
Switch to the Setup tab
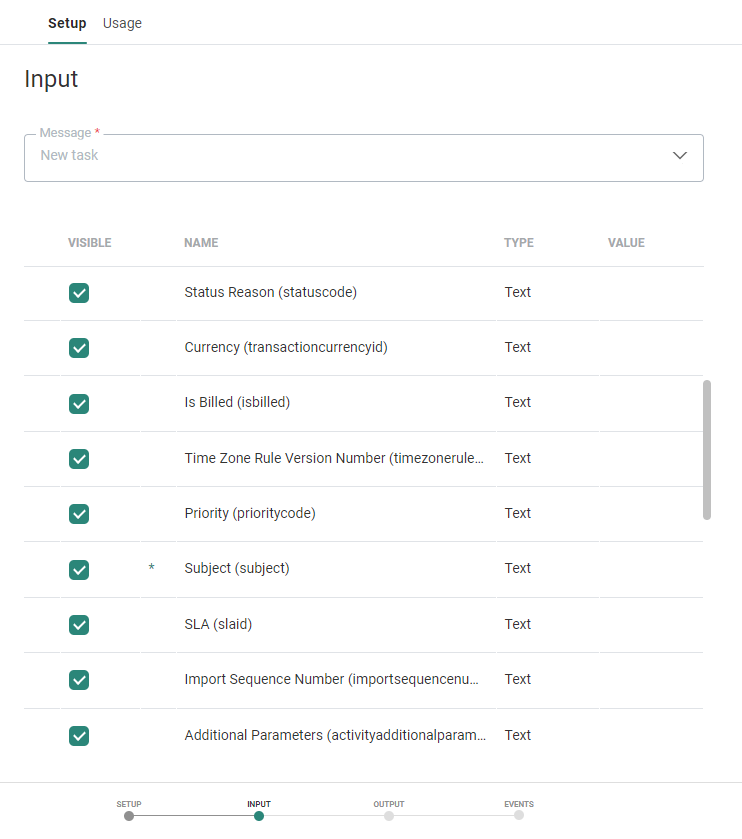[x=67, y=23]
